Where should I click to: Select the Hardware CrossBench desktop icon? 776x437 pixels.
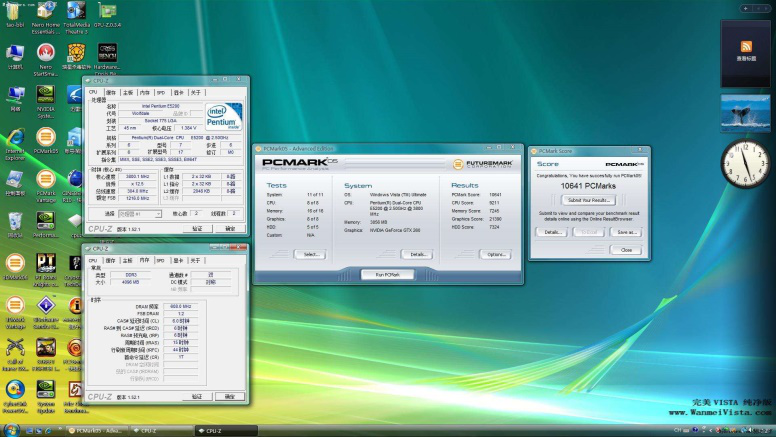(107, 58)
